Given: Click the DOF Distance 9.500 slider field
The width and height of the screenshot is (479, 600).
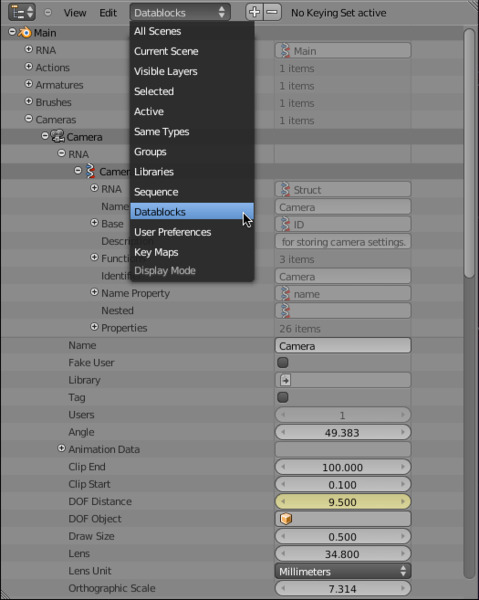Looking at the screenshot, I should 343,502.
